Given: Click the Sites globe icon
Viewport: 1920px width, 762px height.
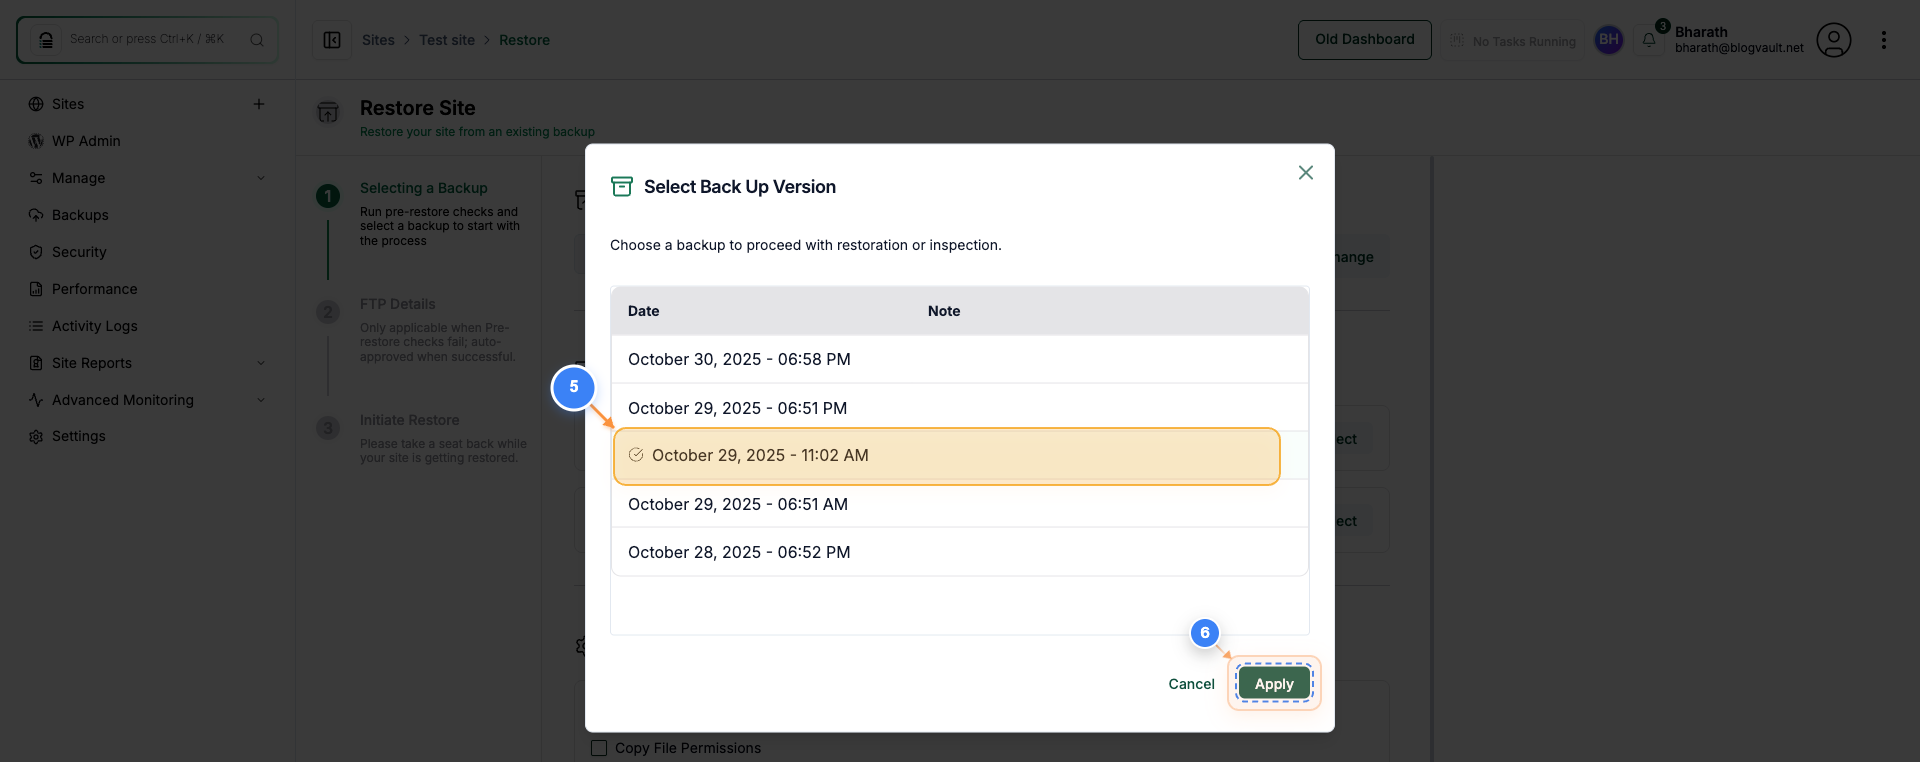Looking at the screenshot, I should click(x=36, y=104).
